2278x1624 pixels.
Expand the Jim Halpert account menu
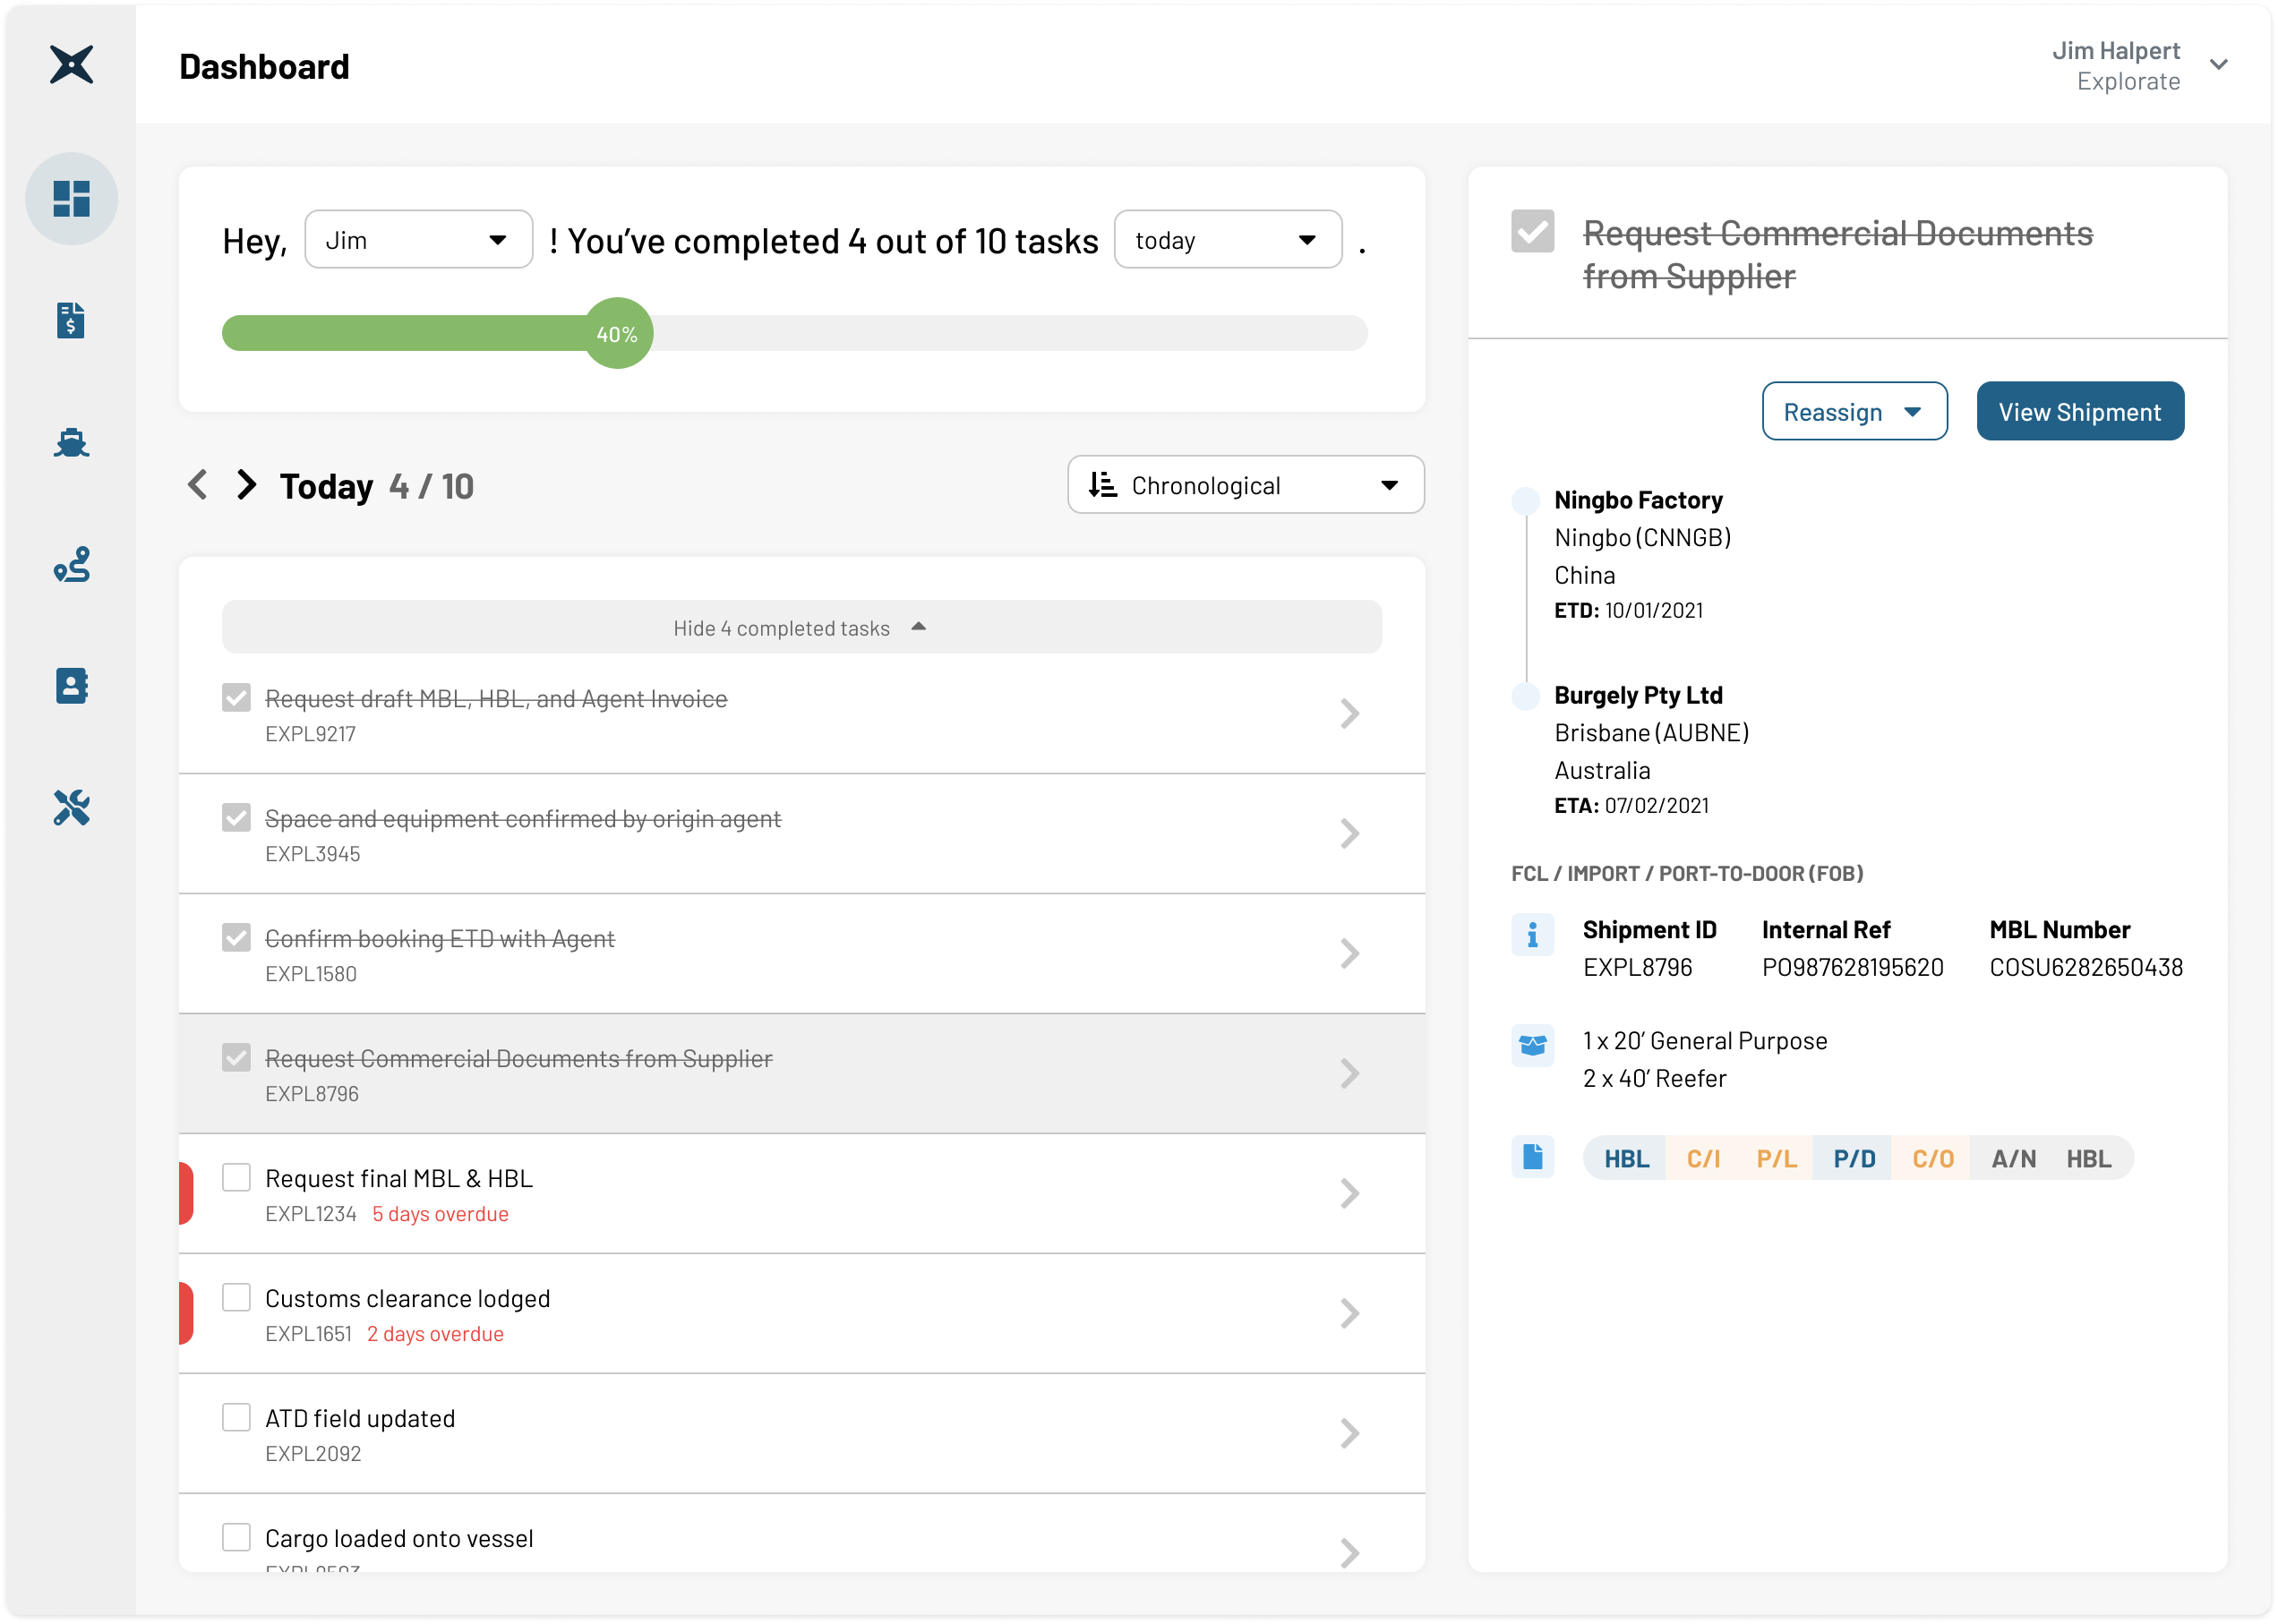point(2219,65)
